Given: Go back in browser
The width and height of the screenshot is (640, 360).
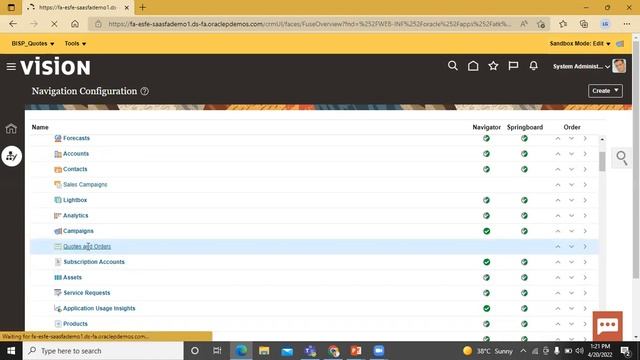Looking at the screenshot, I should (x=13, y=24).
